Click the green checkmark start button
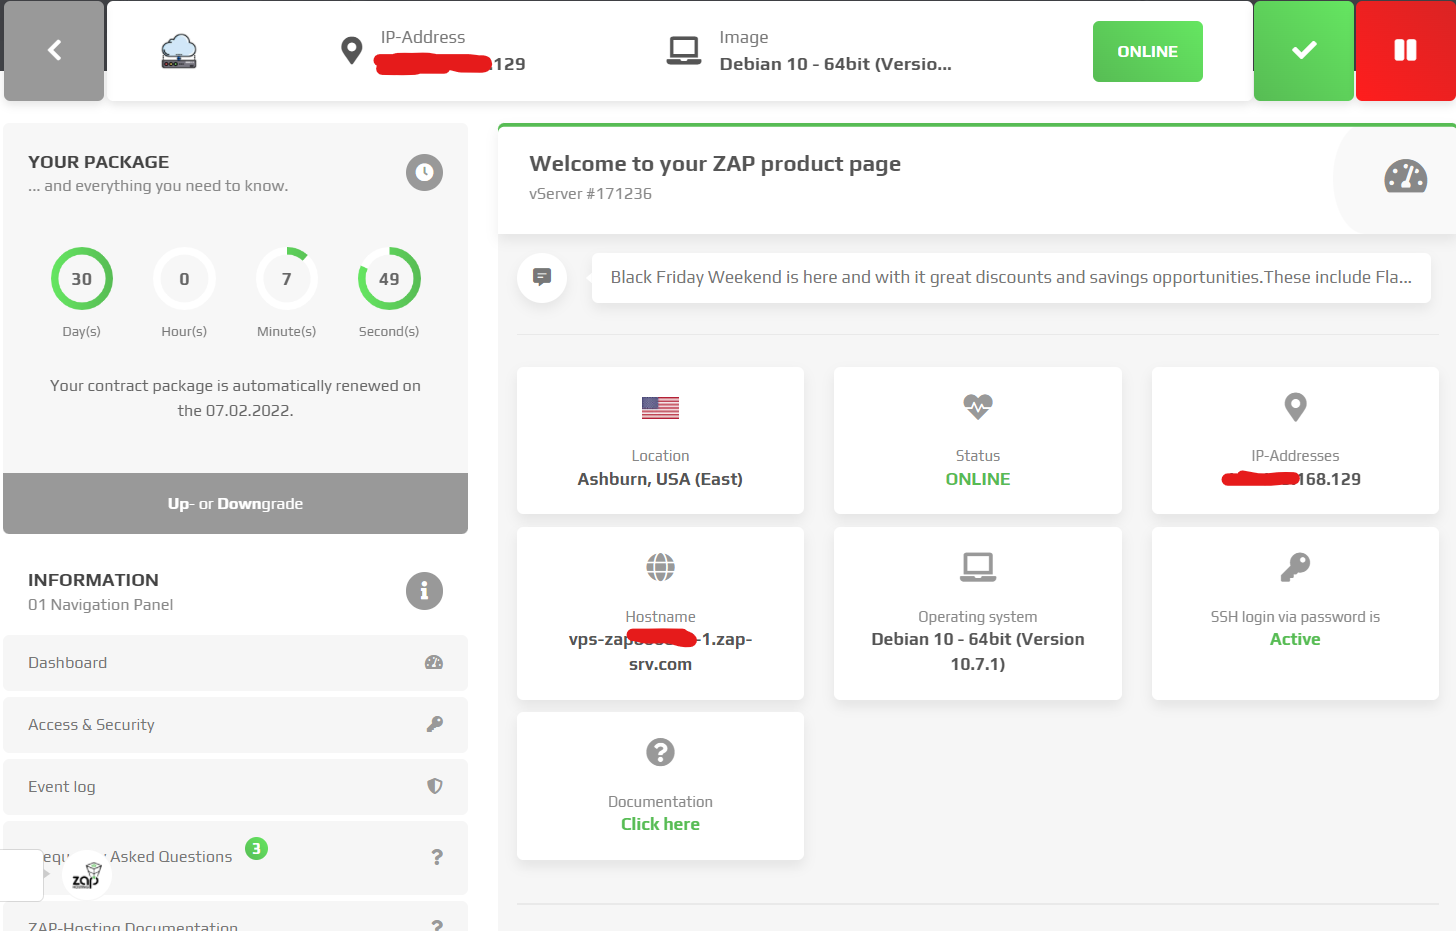The height and width of the screenshot is (931, 1456). pos(1304,51)
